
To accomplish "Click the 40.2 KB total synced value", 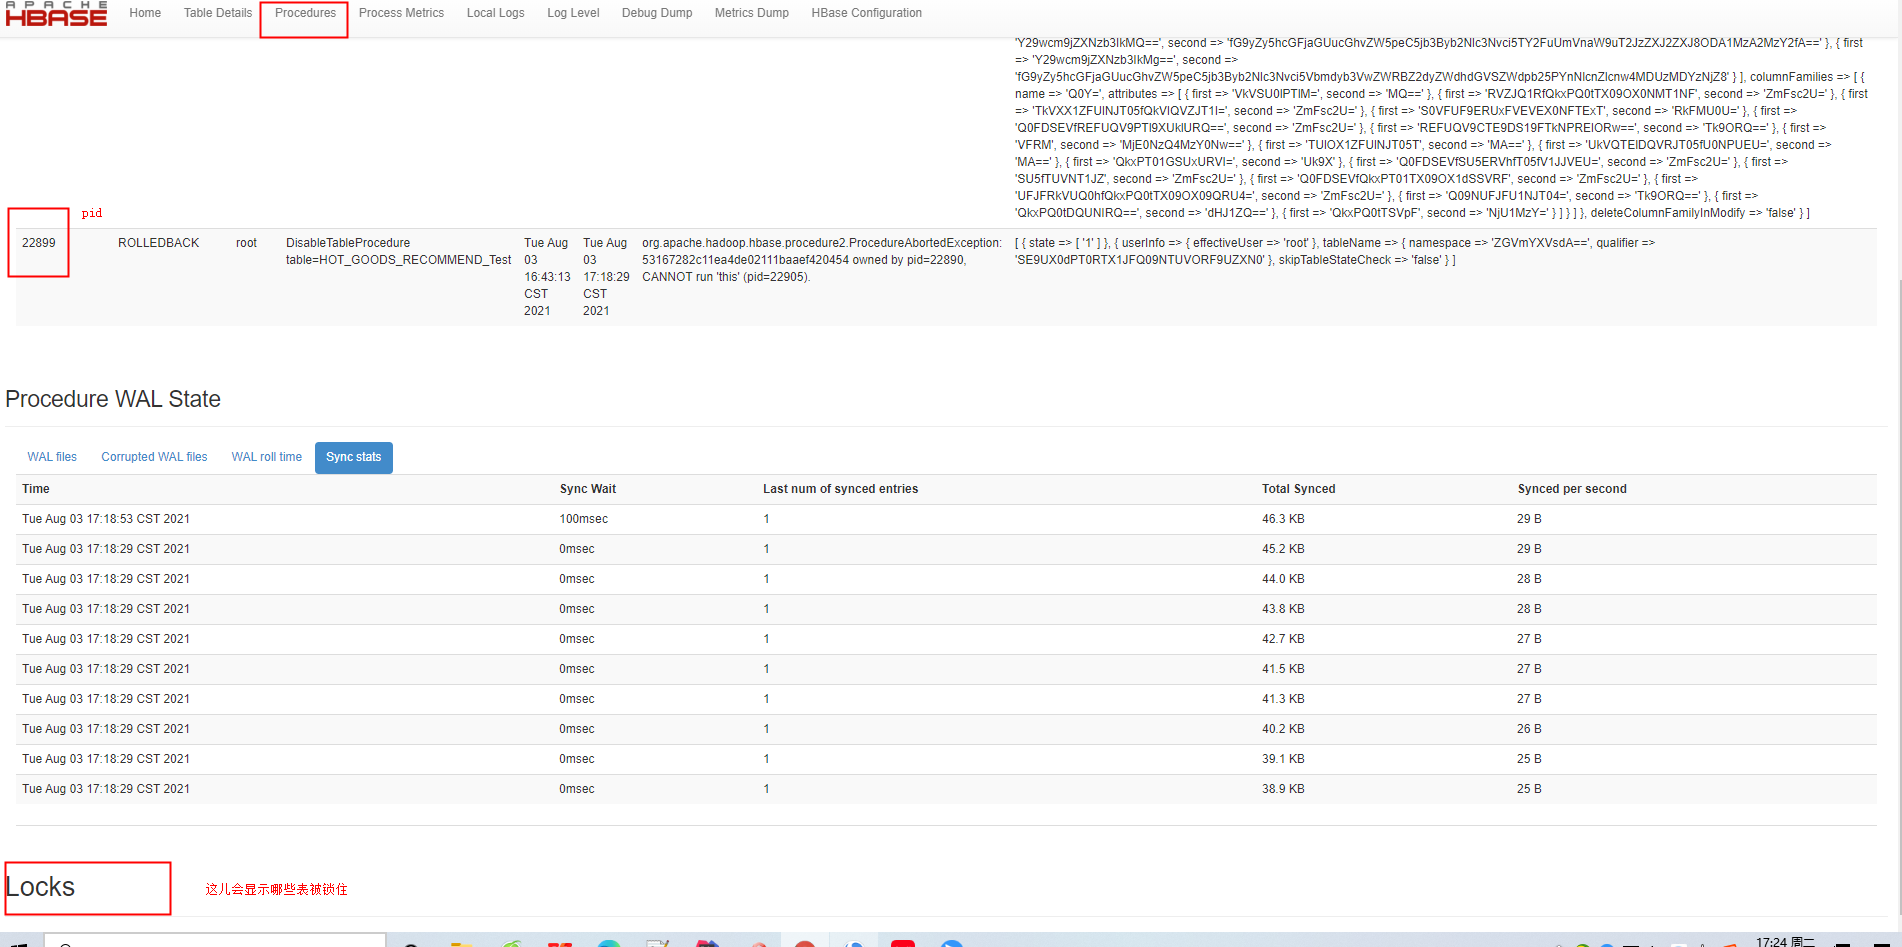I will 1283,729.
